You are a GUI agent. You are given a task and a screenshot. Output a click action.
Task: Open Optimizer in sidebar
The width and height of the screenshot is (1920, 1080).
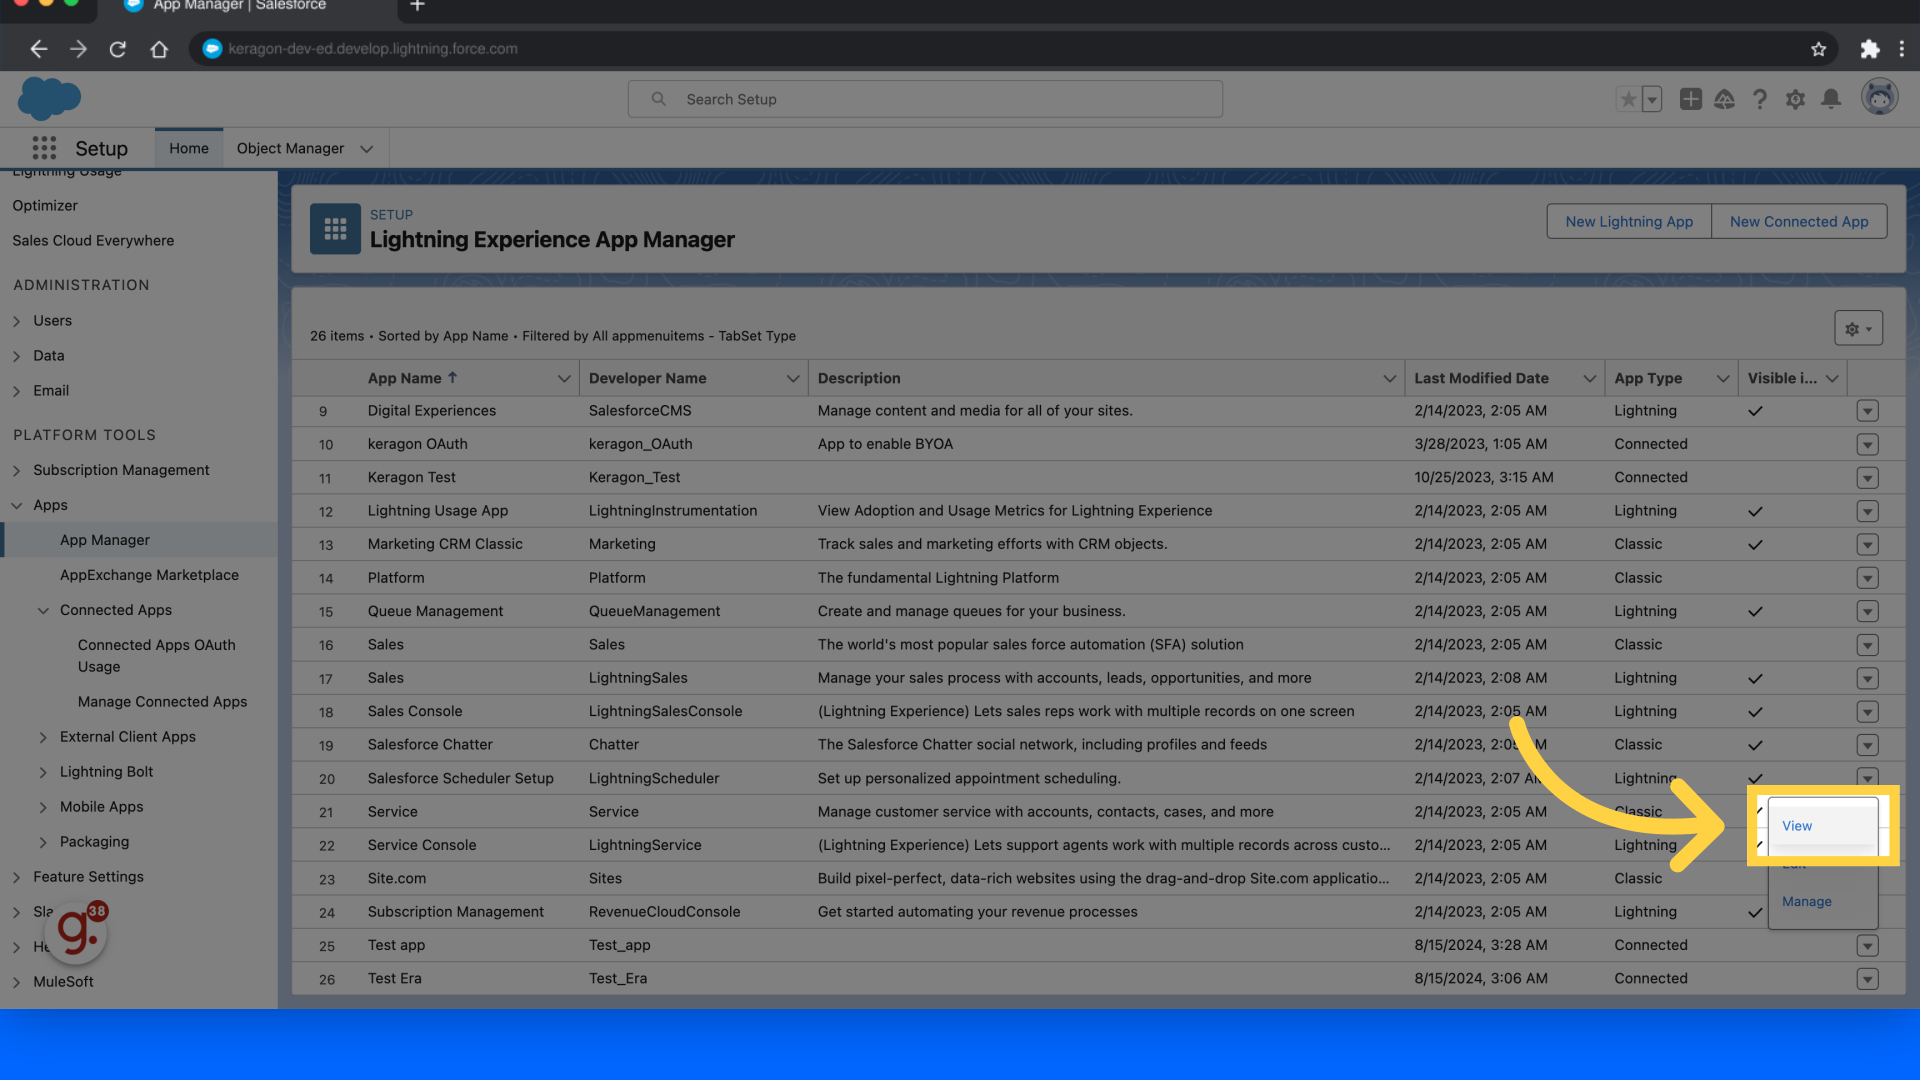[45, 205]
